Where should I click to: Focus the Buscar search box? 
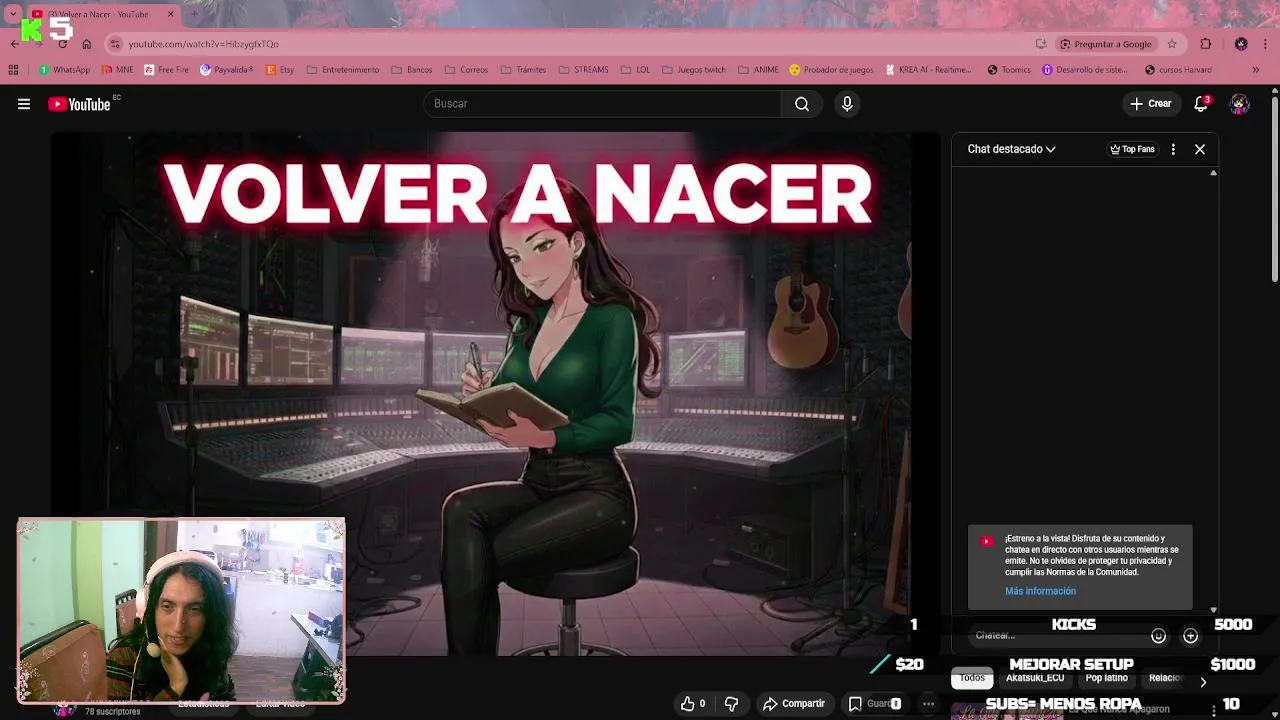pyautogui.click(x=603, y=104)
